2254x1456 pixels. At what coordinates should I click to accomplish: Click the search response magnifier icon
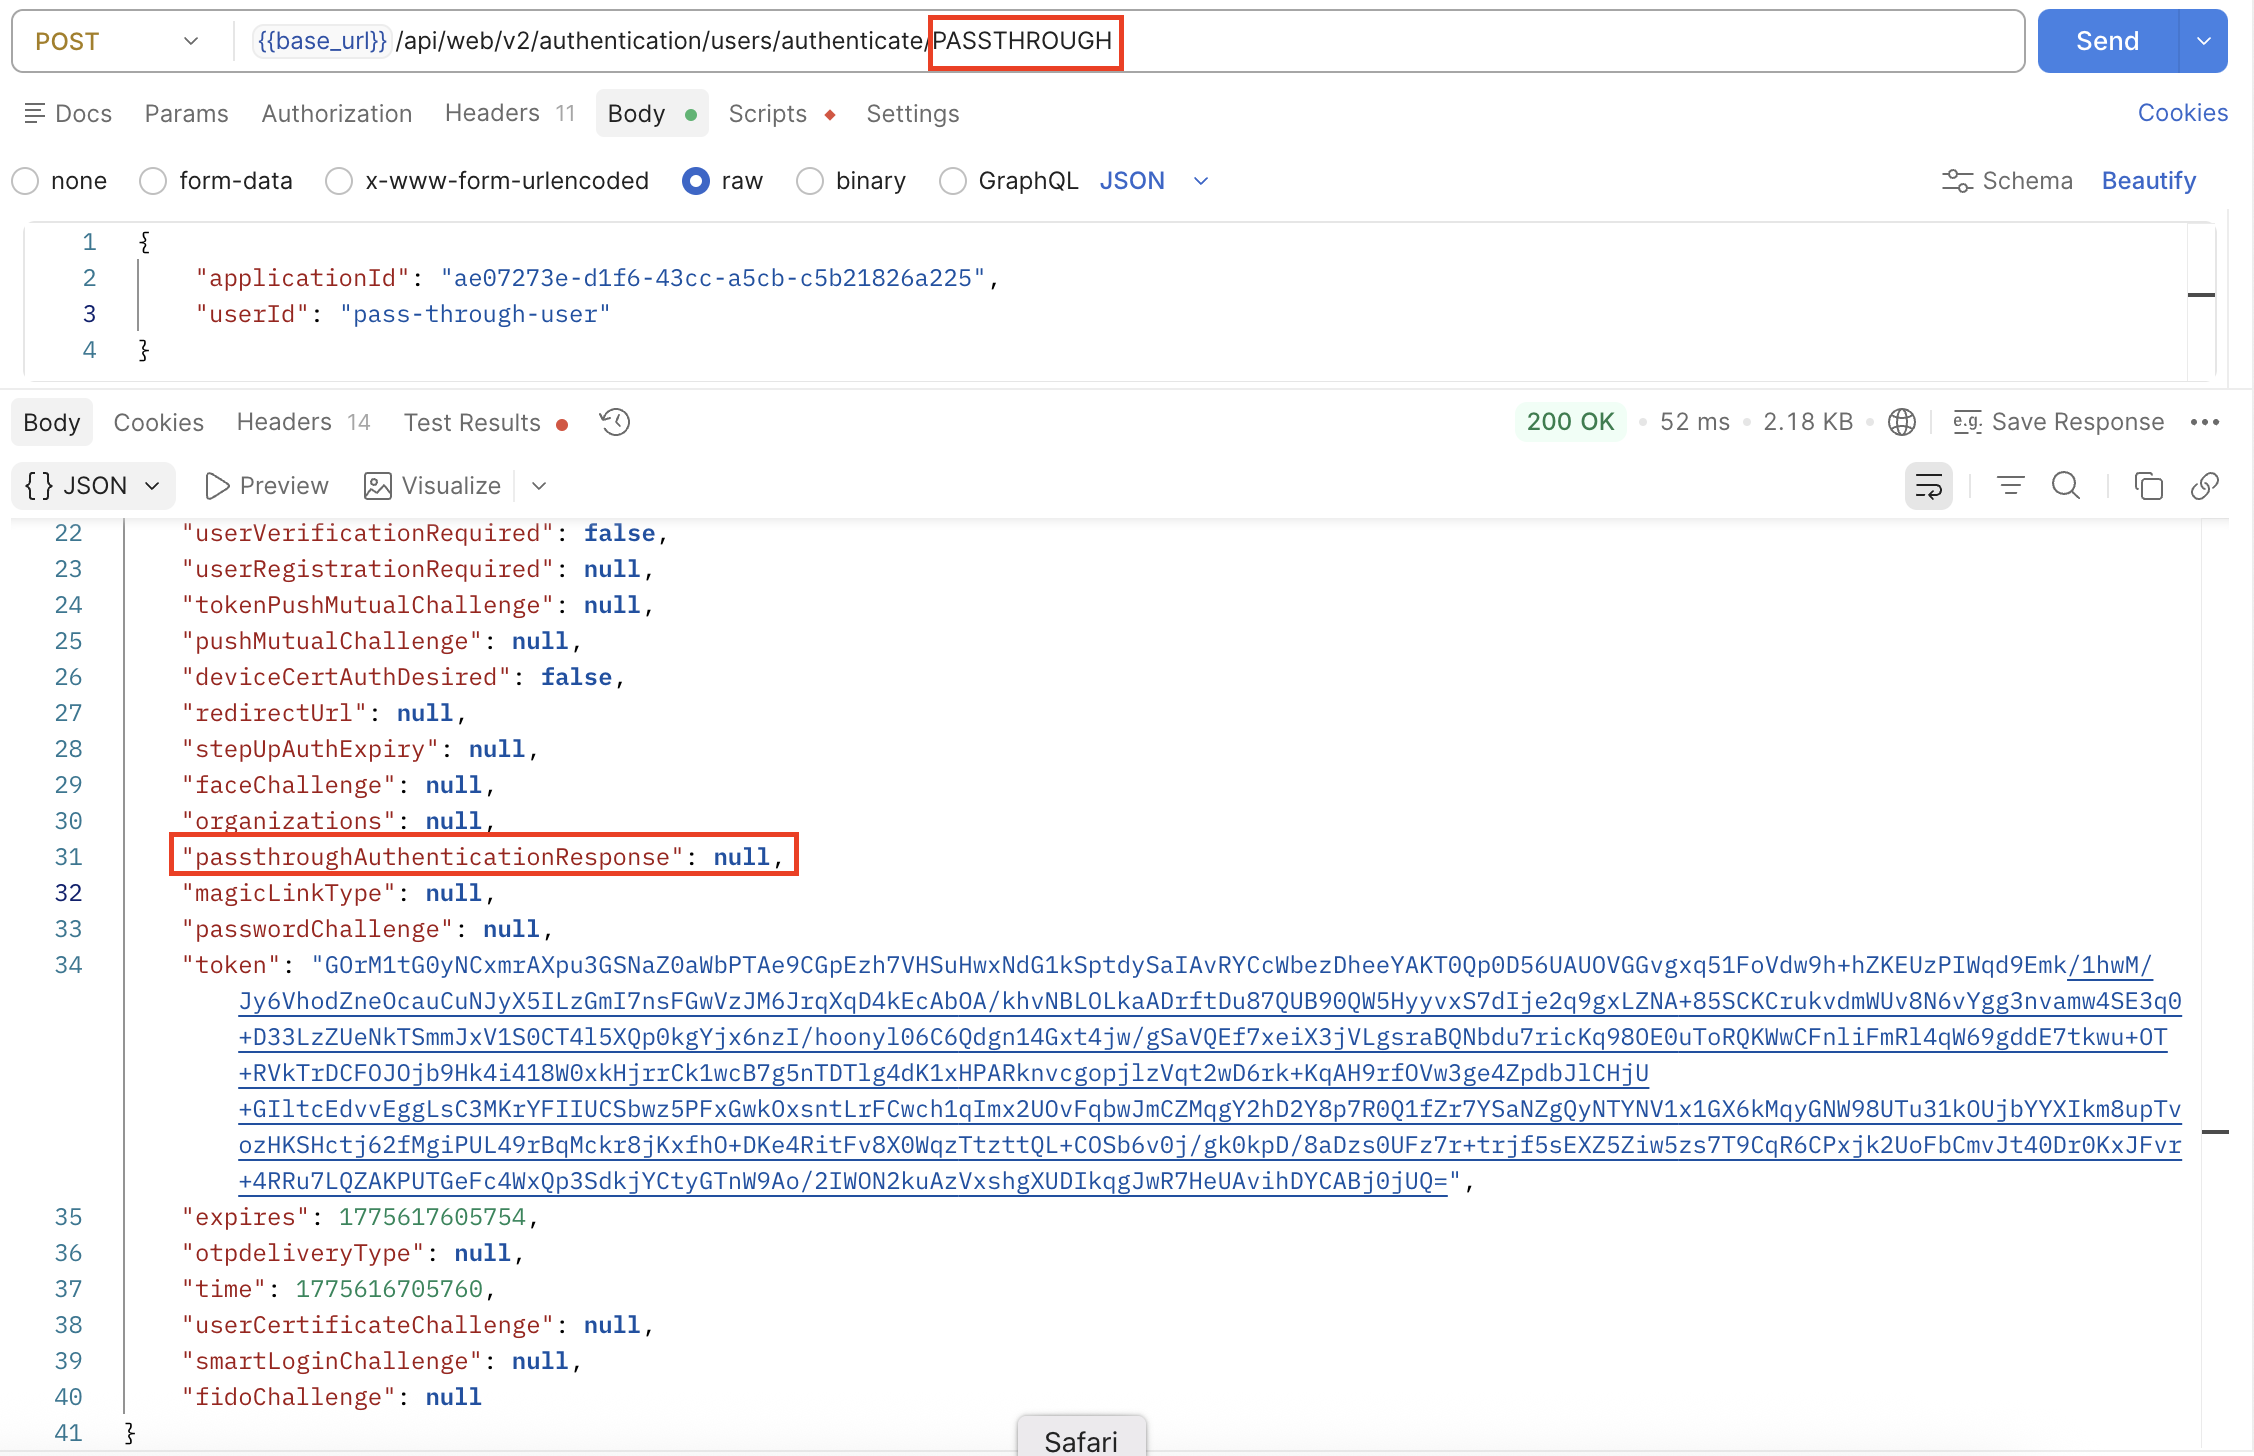click(2066, 486)
